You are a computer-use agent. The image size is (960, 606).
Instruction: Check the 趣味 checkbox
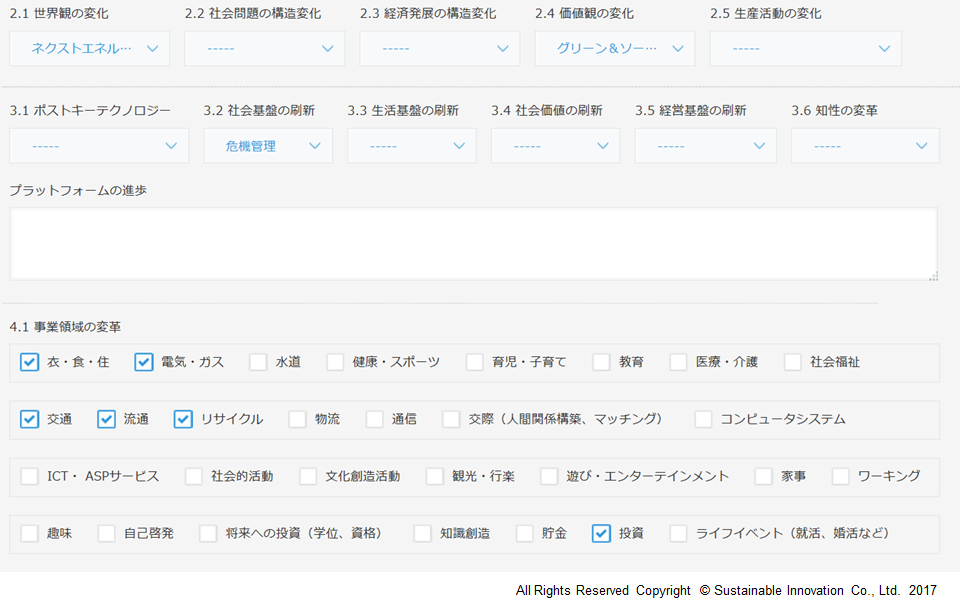(x=29, y=534)
